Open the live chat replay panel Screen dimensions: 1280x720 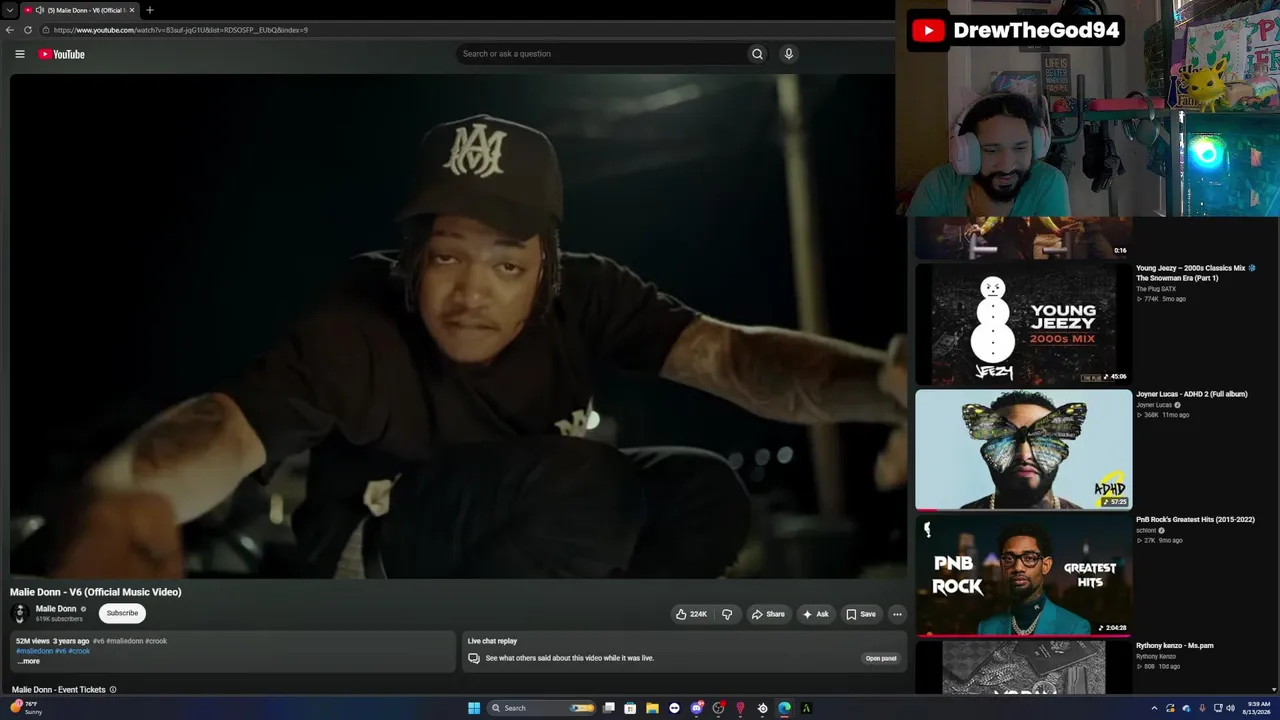[x=881, y=658]
